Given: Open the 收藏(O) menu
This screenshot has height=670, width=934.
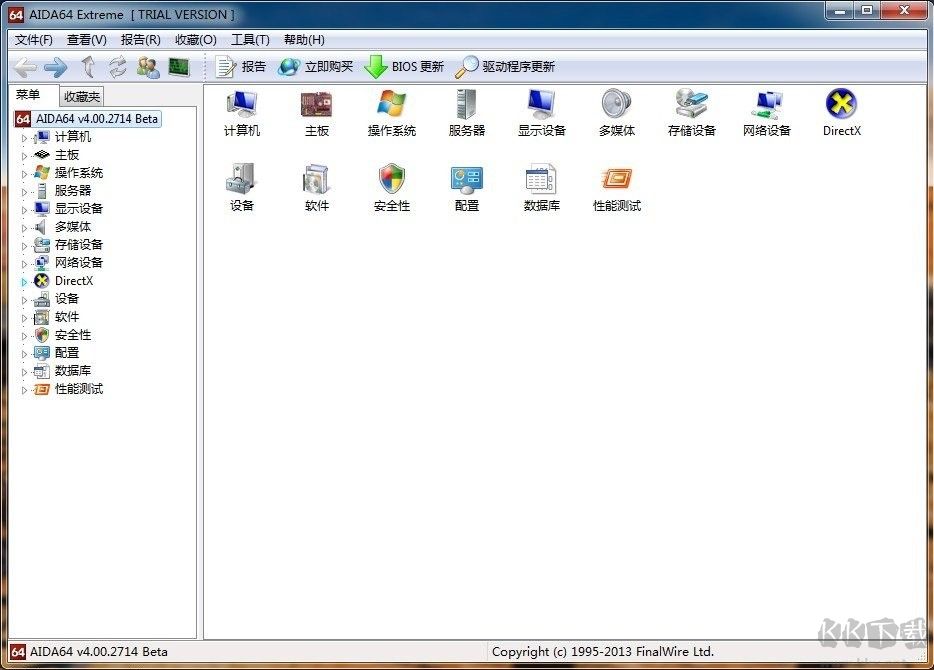Looking at the screenshot, I should [195, 40].
